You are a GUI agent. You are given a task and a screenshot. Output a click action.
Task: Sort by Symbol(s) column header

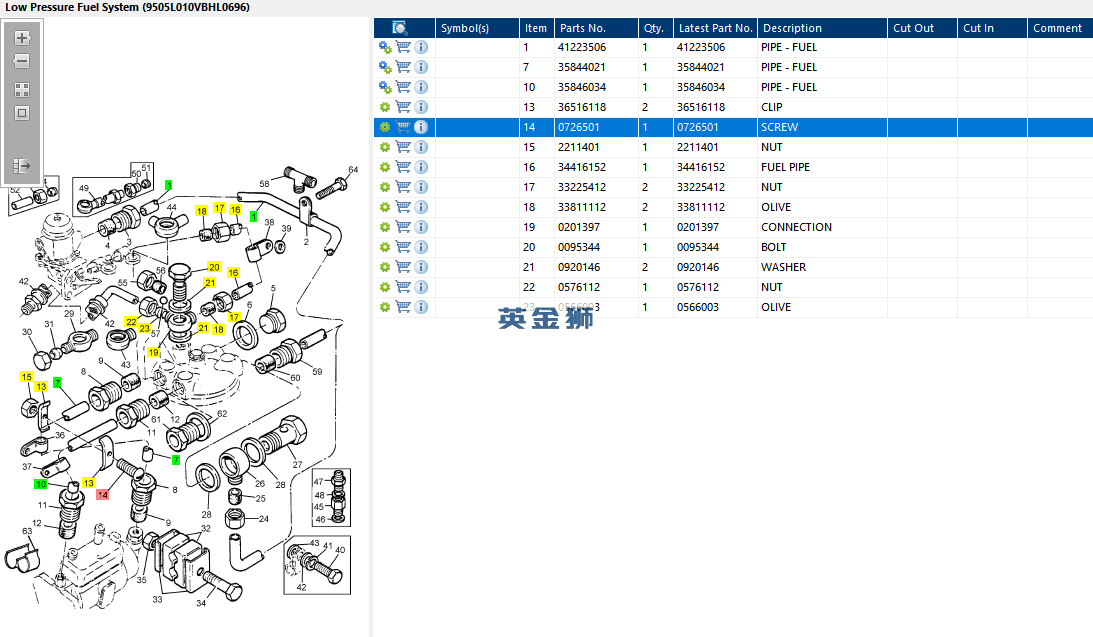(x=477, y=28)
